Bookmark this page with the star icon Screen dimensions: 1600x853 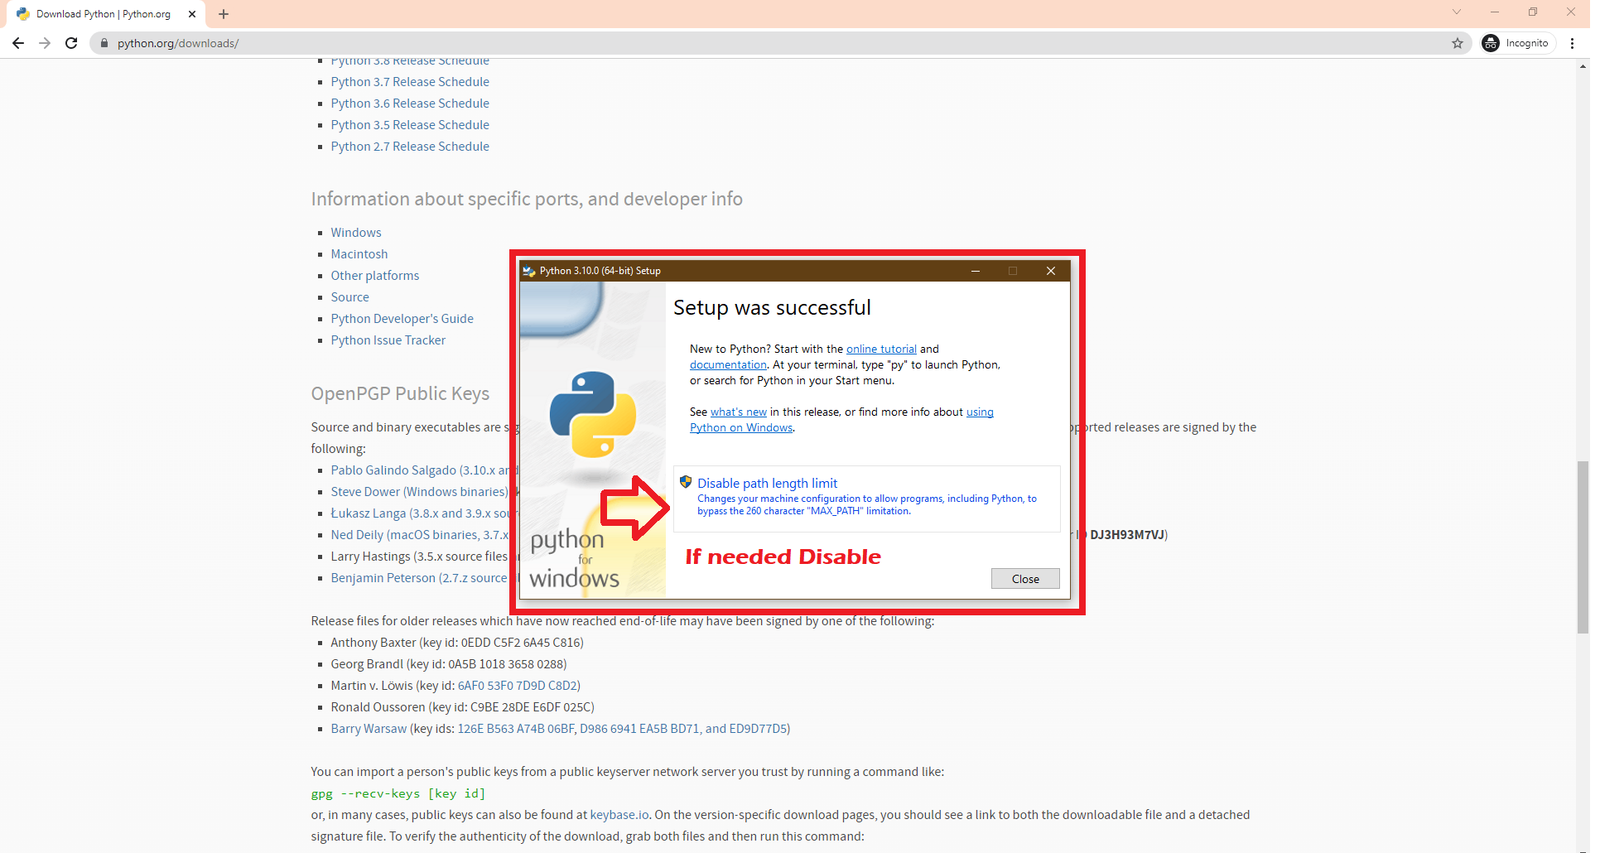1457,43
